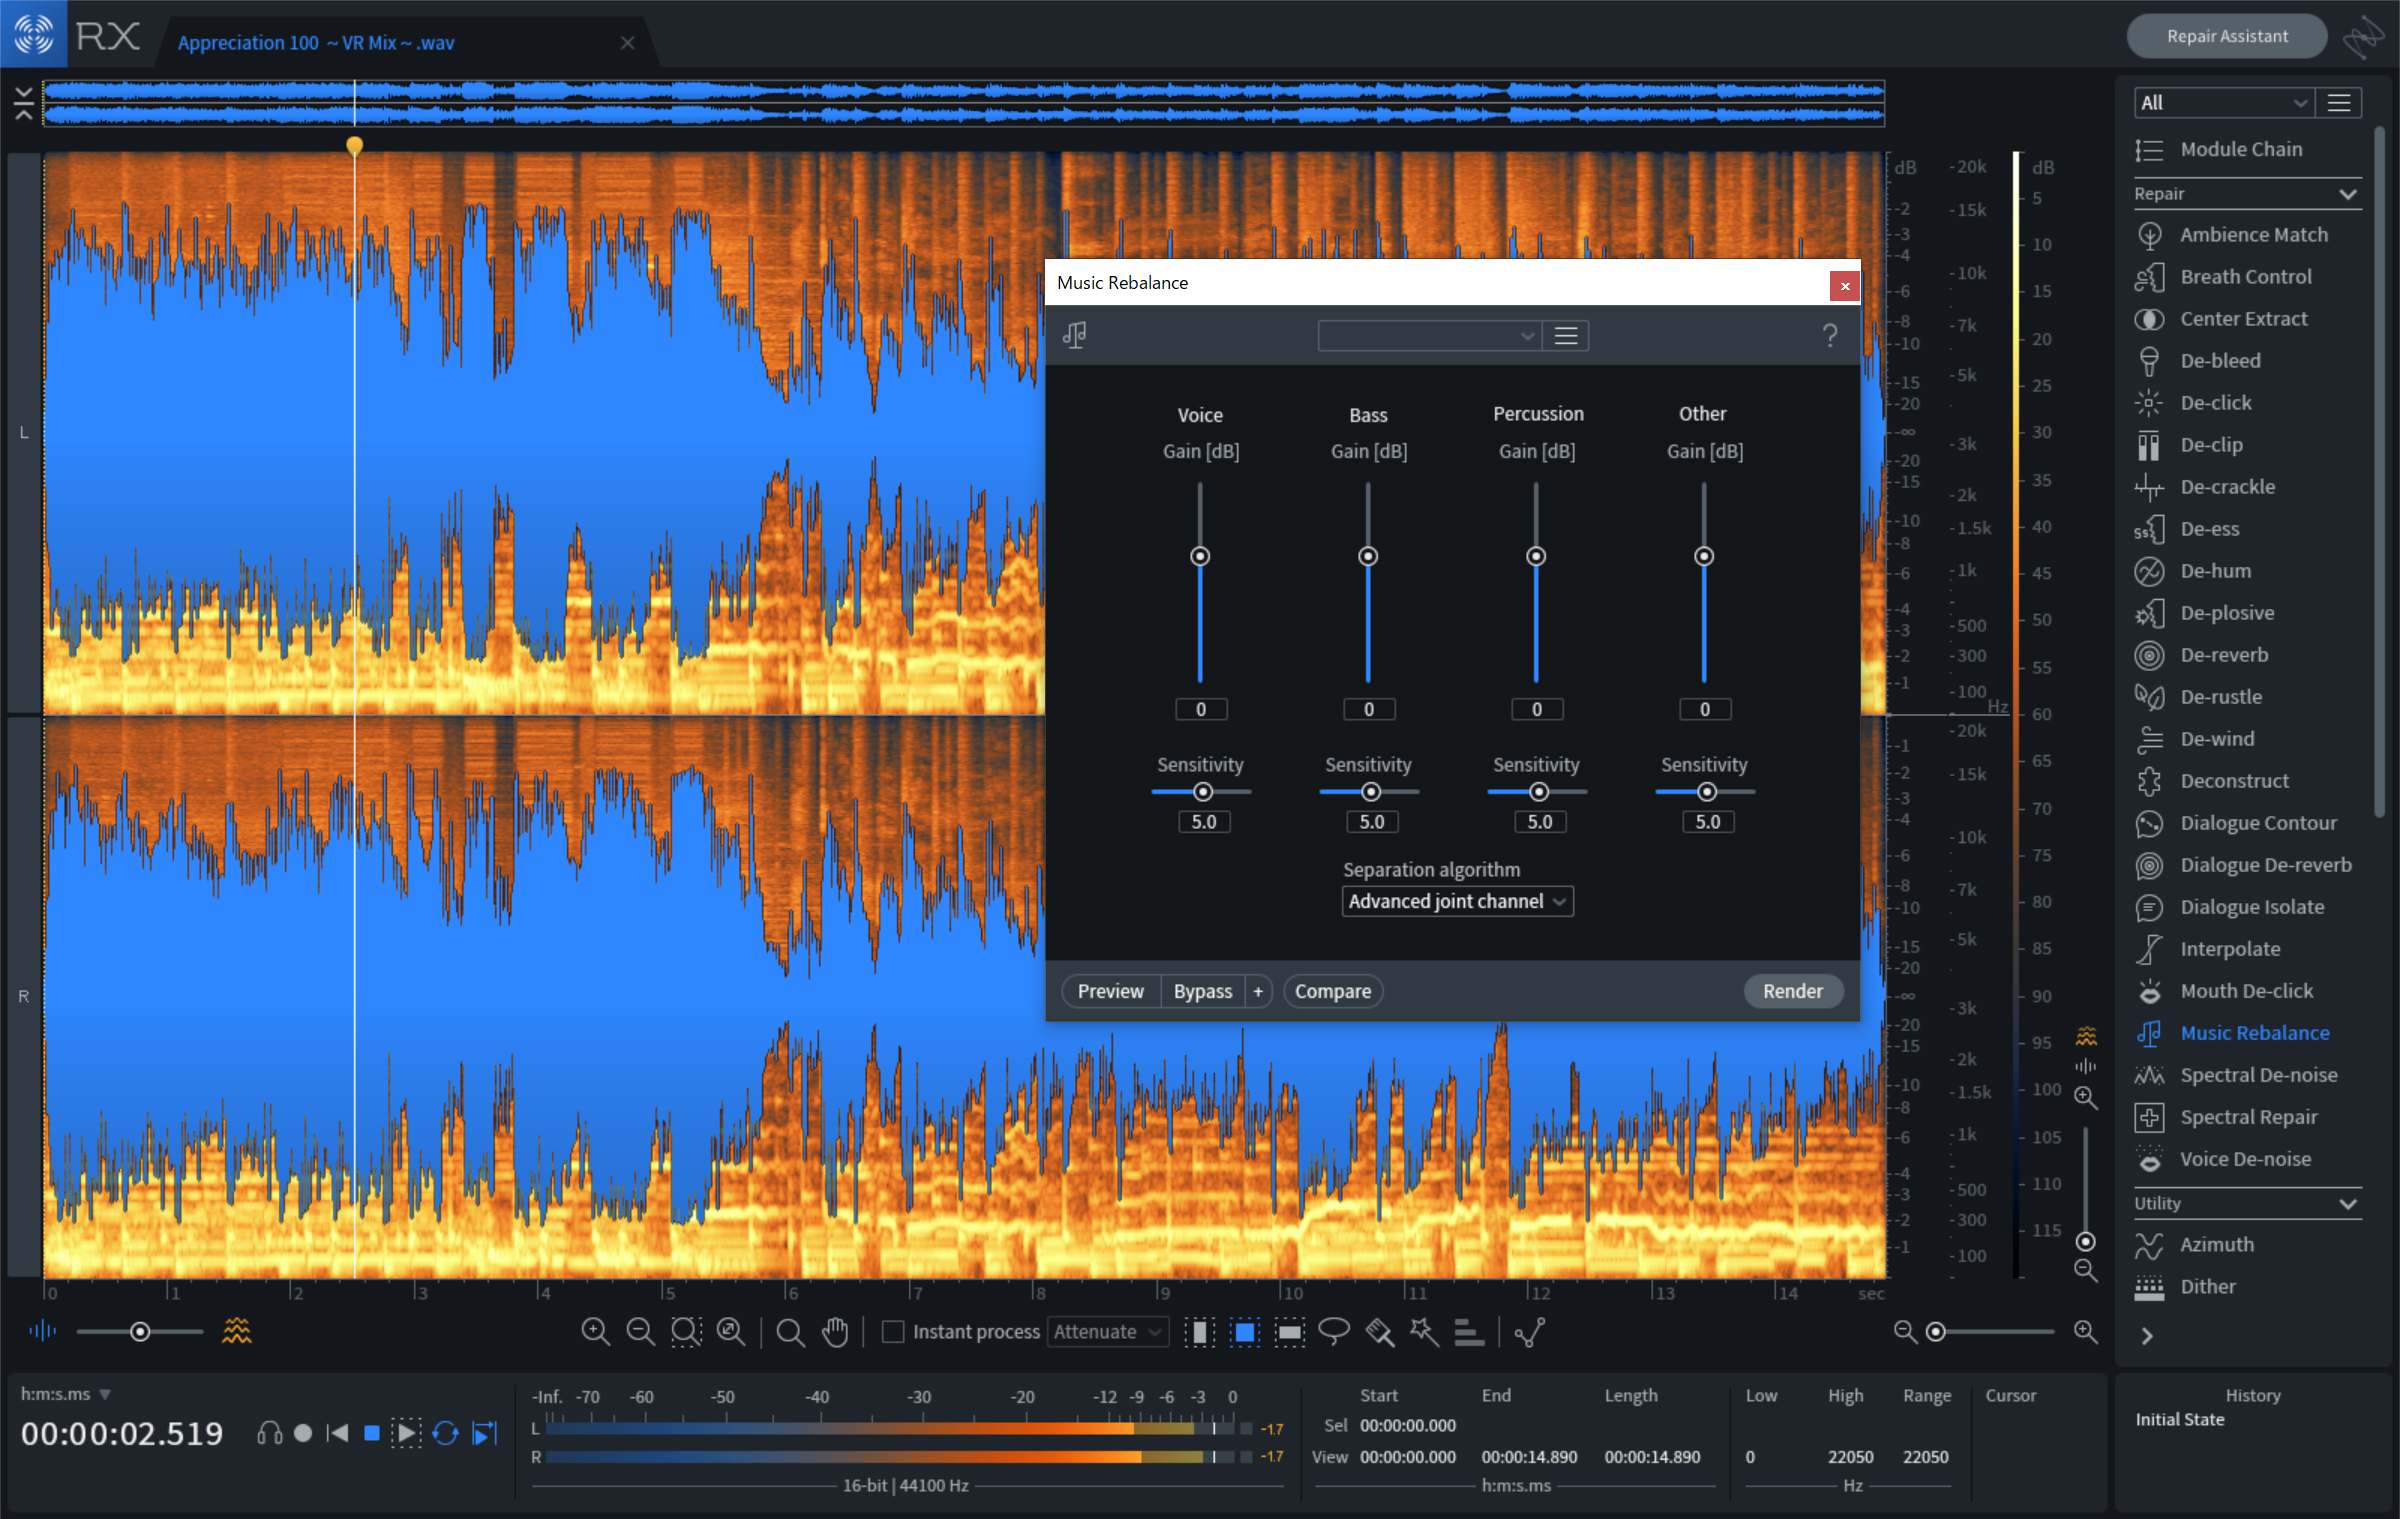Adjust the Percussion sensitivity slider handle
The height and width of the screenshot is (1519, 2400).
(x=1539, y=792)
